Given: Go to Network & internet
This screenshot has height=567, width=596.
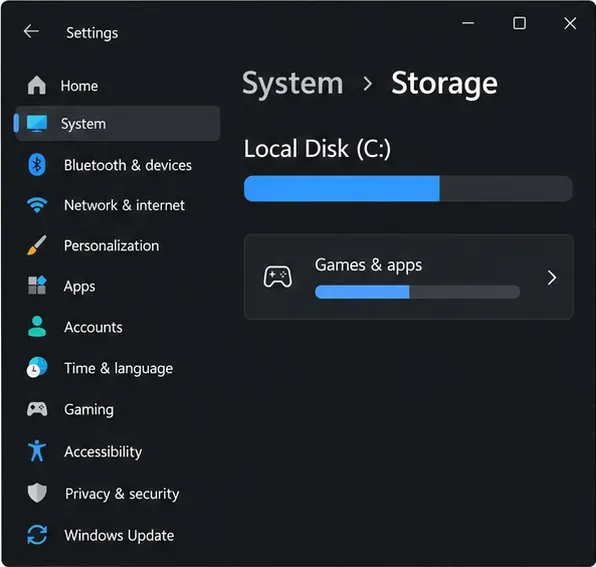Looking at the screenshot, I should coord(117,205).
